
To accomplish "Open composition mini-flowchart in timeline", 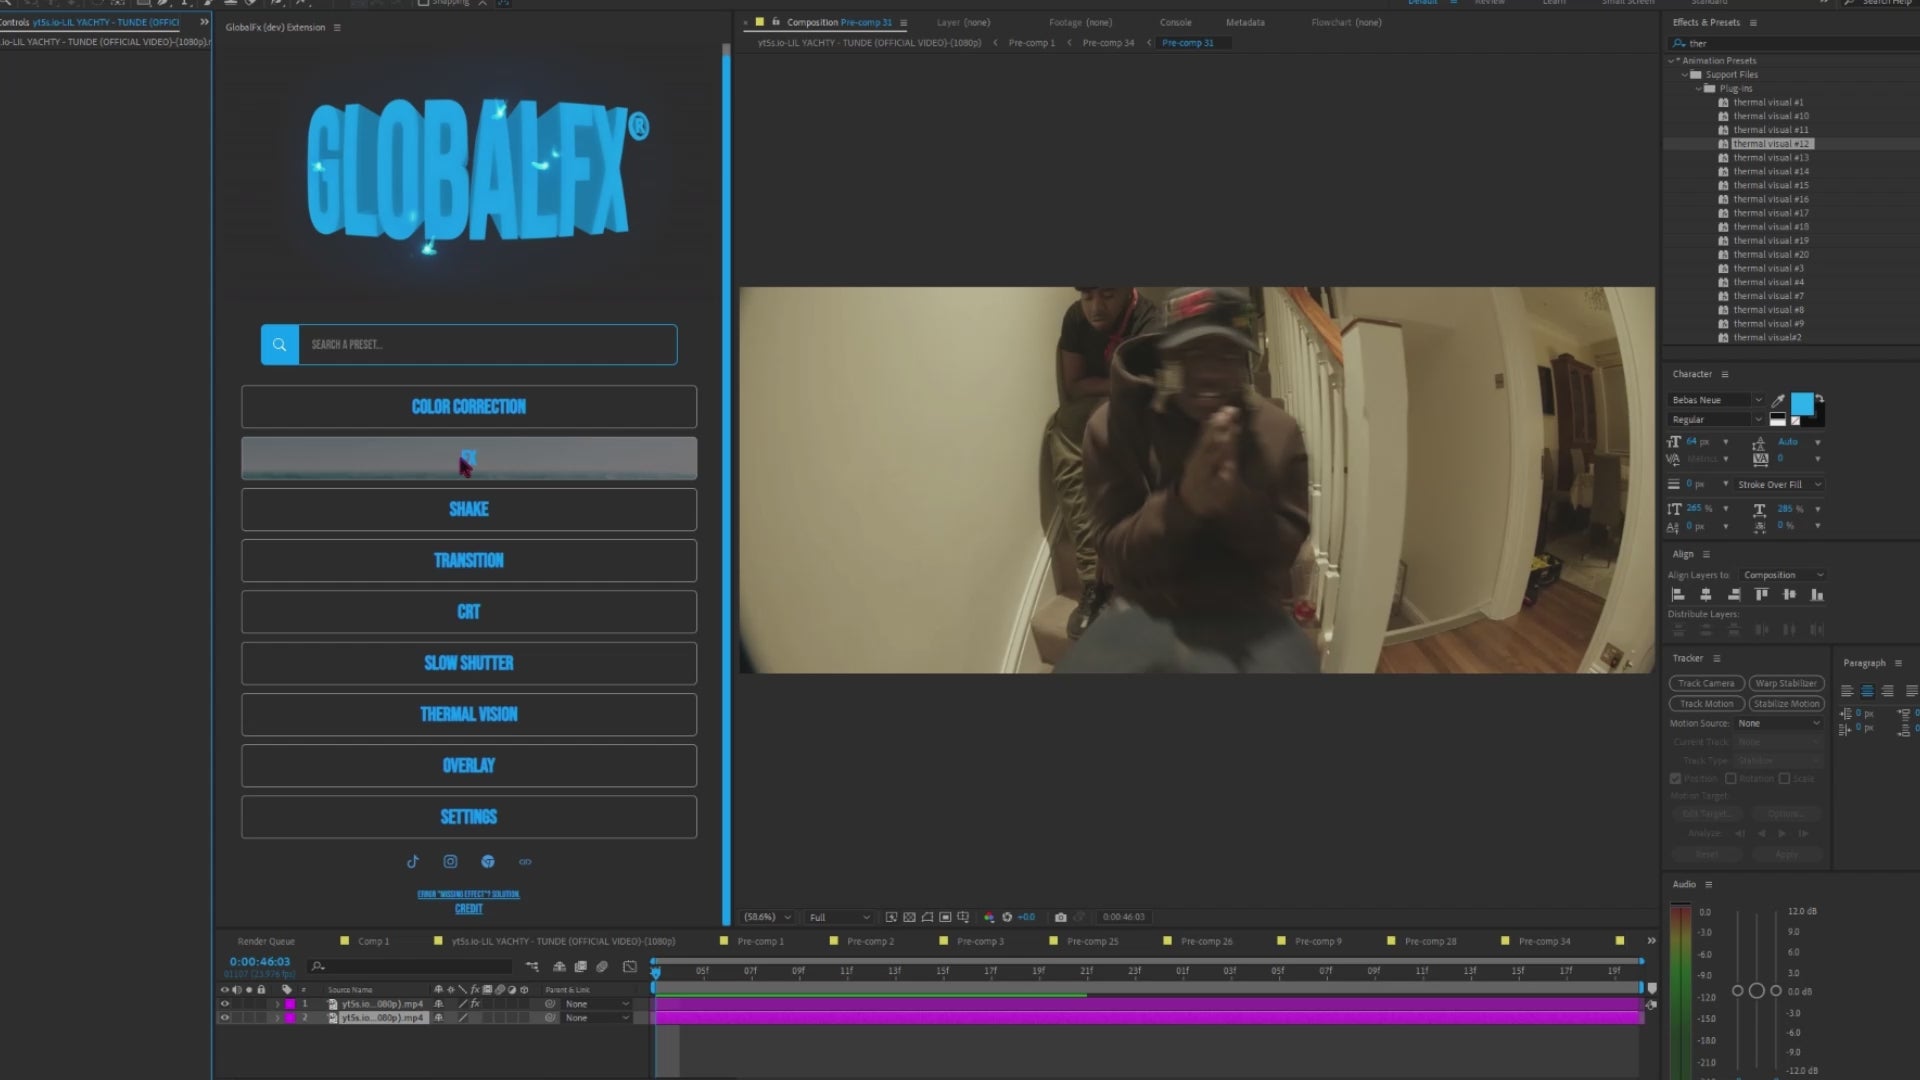I will tap(532, 967).
